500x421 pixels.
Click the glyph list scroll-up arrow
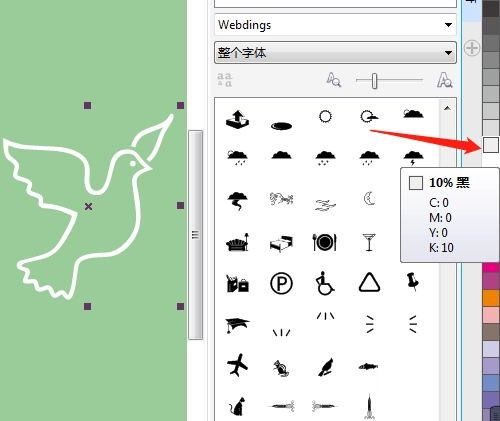[x=447, y=108]
